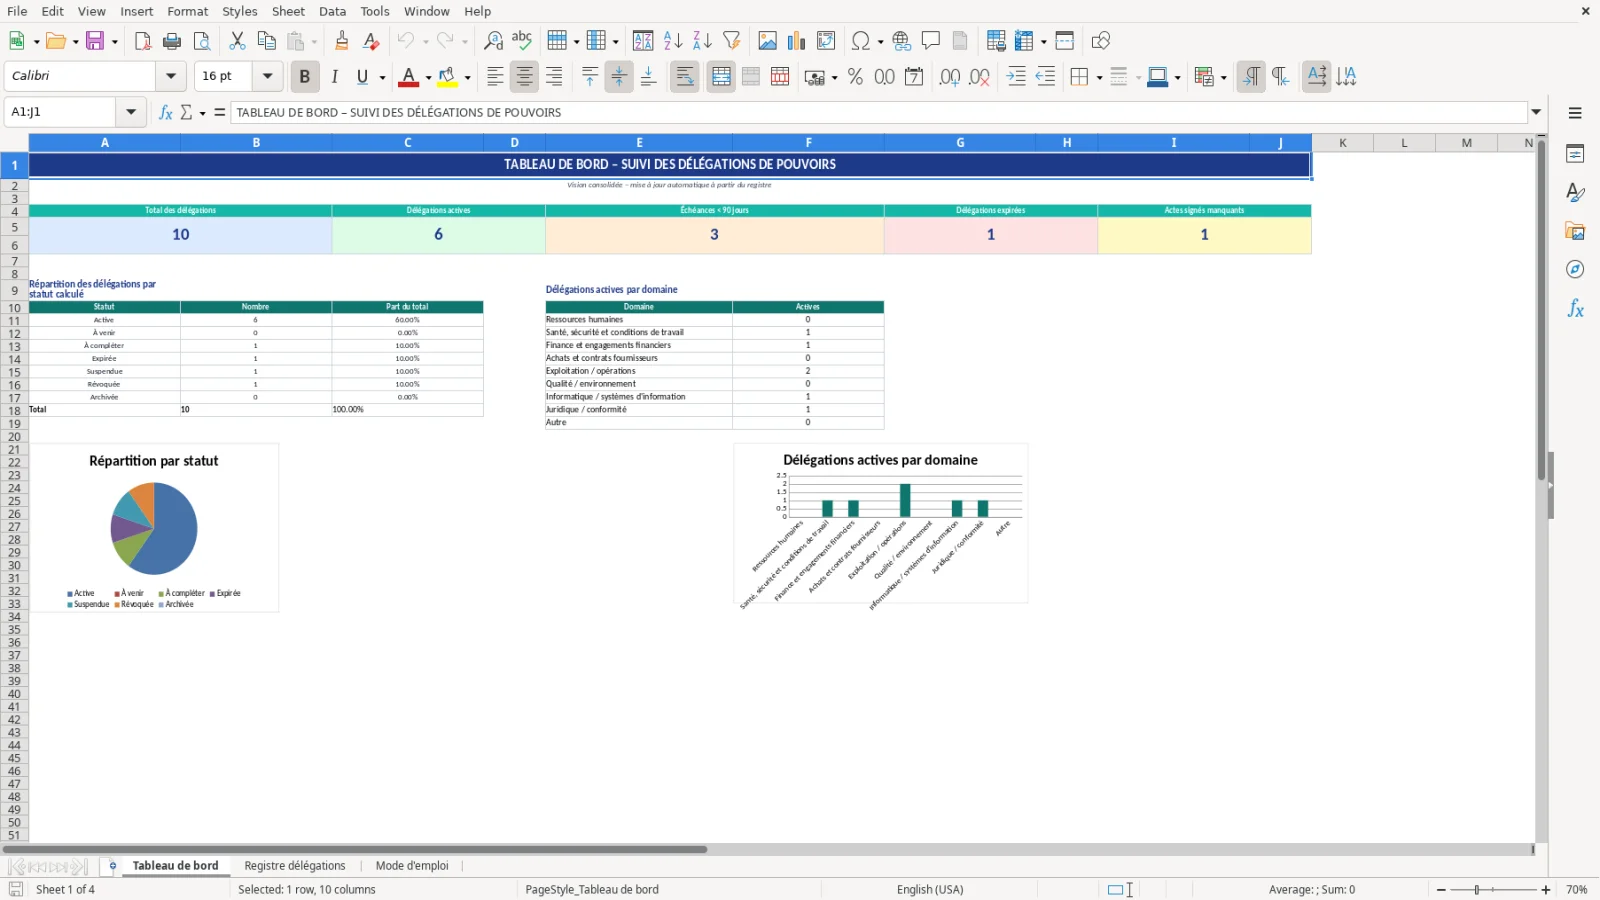Toggle Center Vertically alignment

point(619,77)
